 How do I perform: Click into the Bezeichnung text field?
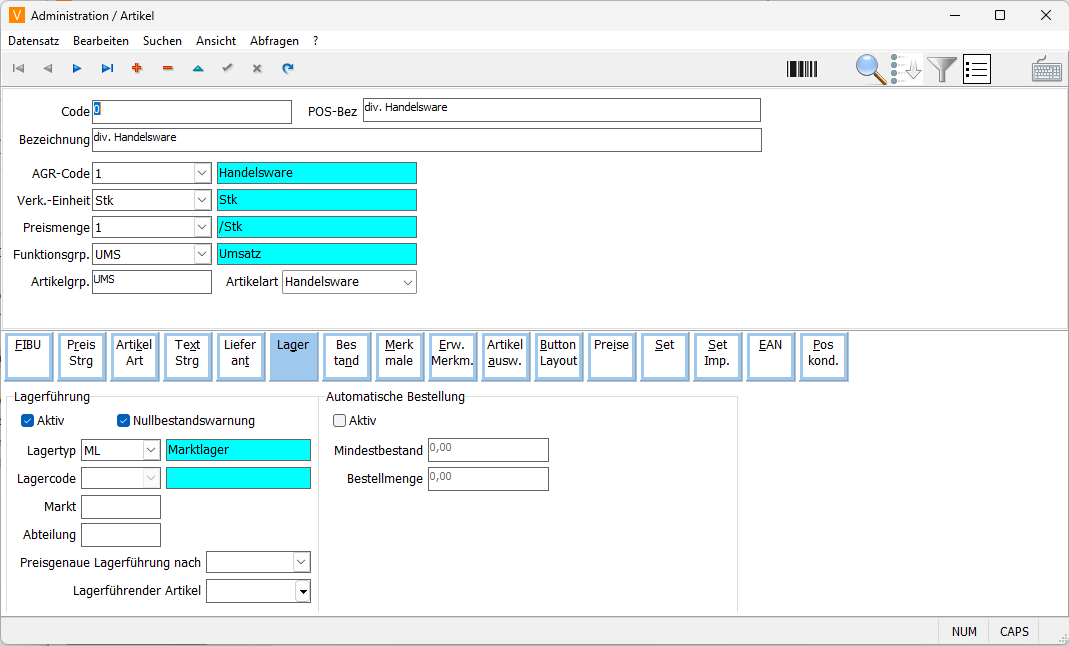pos(426,140)
